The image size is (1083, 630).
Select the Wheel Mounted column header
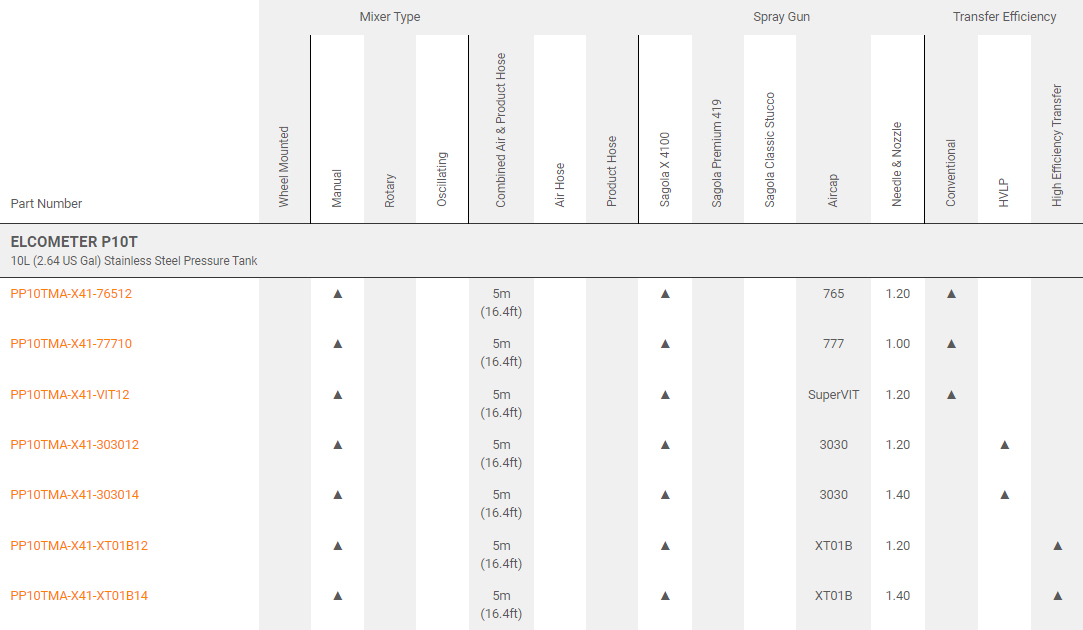click(x=283, y=166)
